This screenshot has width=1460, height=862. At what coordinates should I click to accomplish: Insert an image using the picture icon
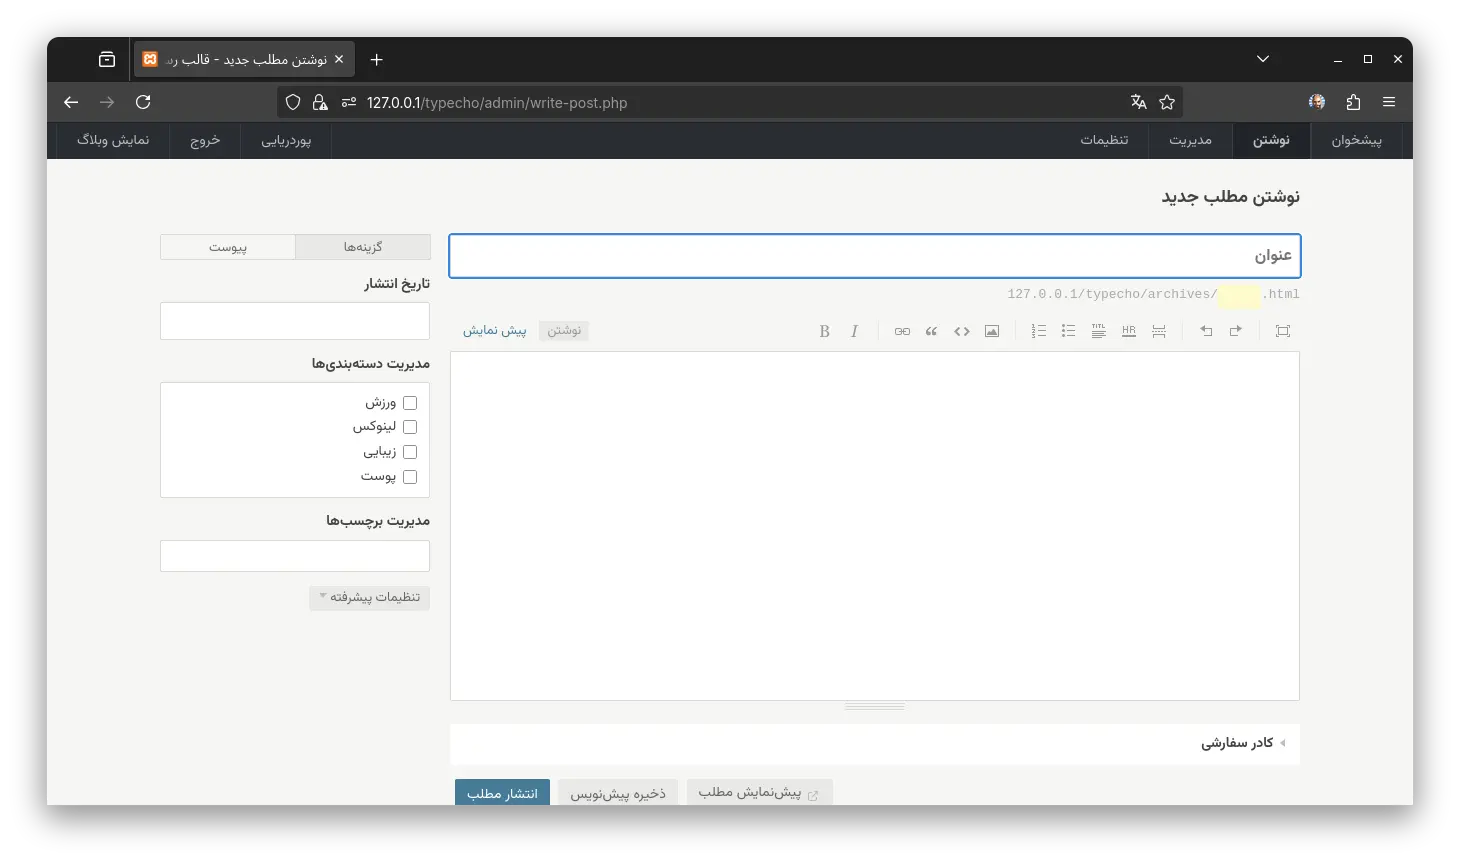click(991, 331)
